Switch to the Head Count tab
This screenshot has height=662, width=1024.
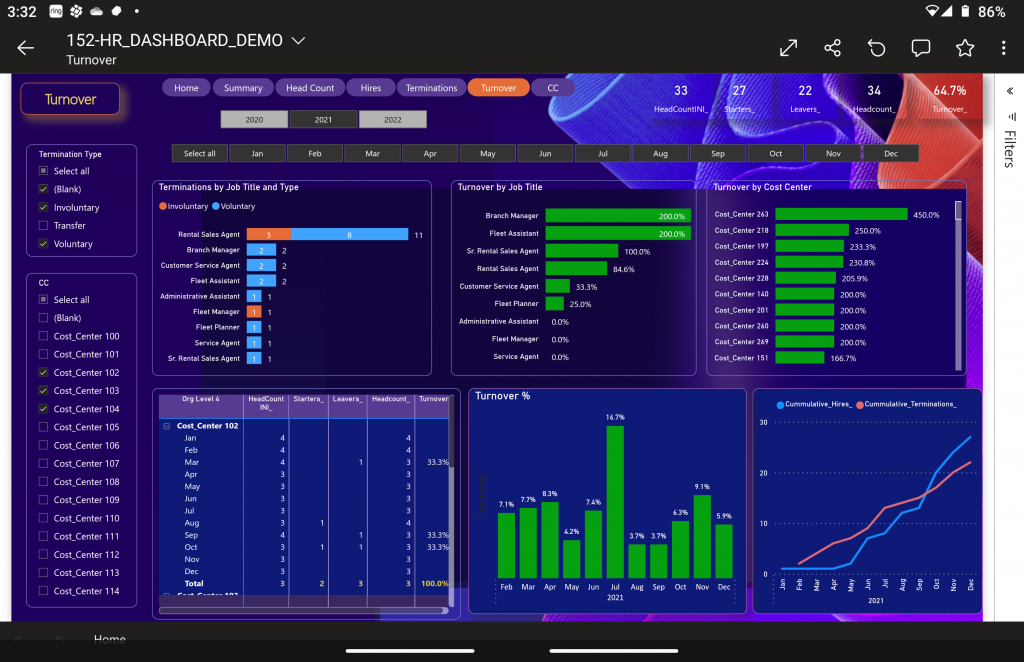click(310, 88)
